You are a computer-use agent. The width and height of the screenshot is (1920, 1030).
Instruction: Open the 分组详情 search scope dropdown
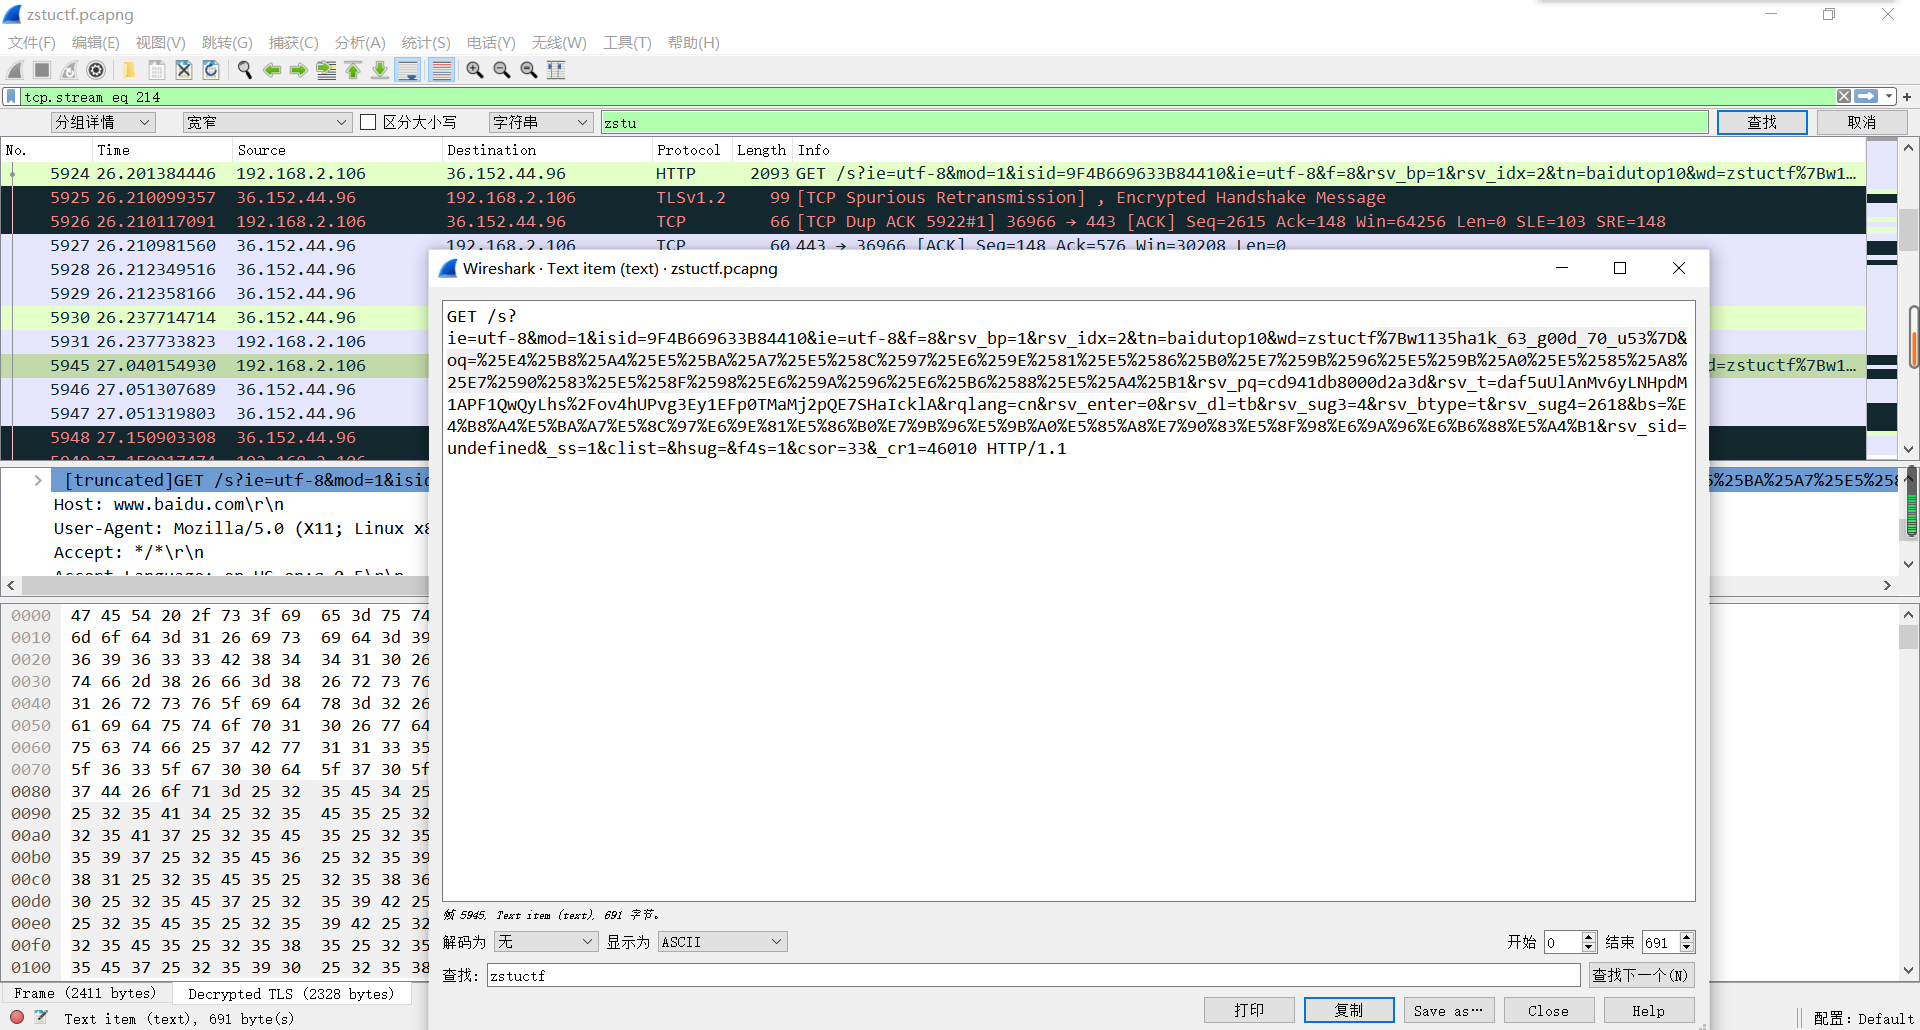click(103, 122)
